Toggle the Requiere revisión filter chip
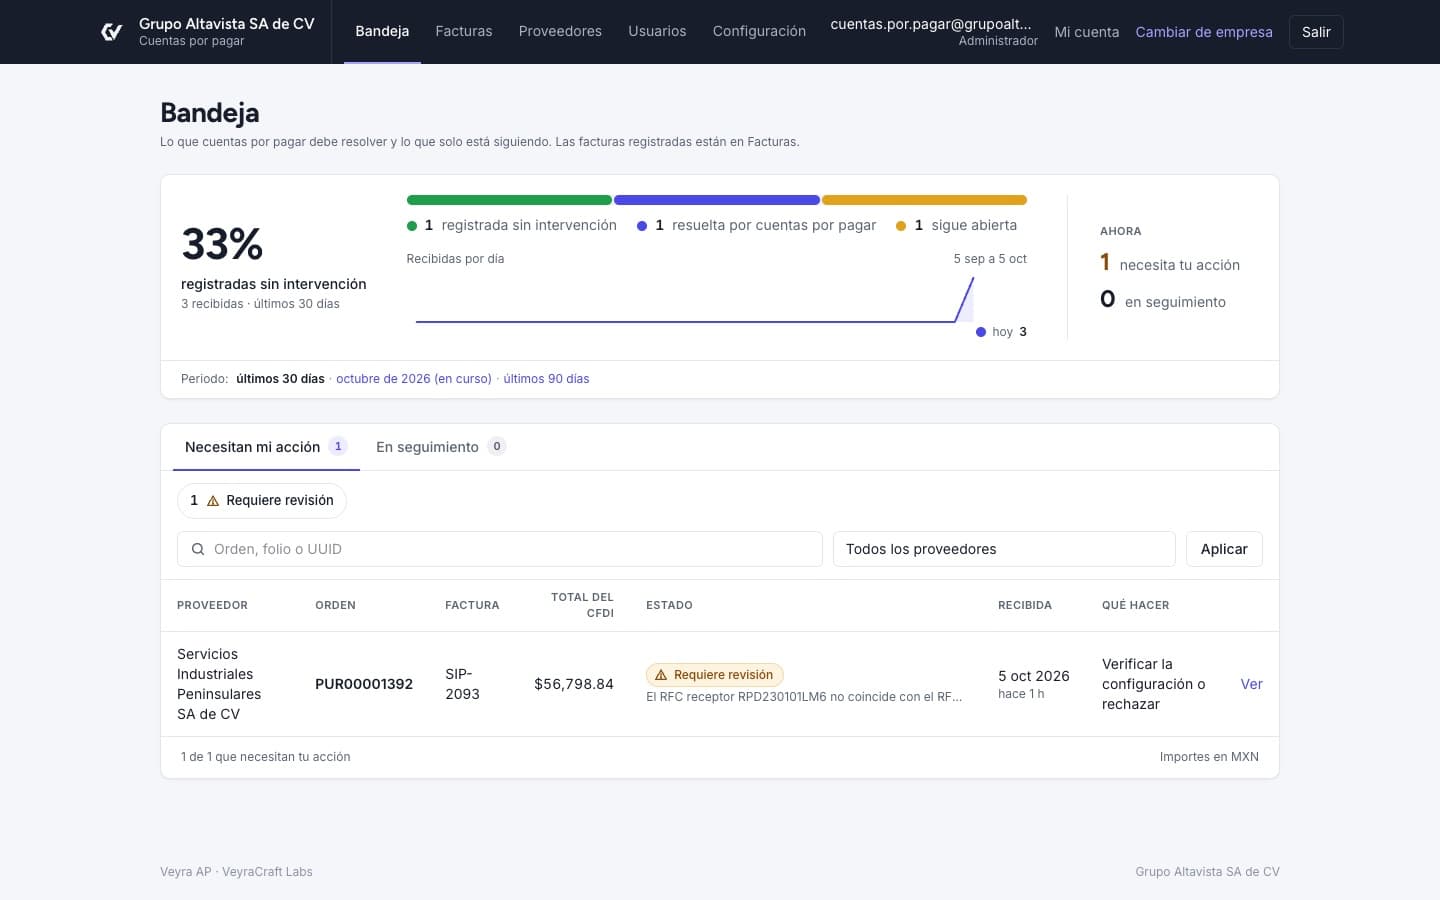The width and height of the screenshot is (1440, 900). [262, 501]
